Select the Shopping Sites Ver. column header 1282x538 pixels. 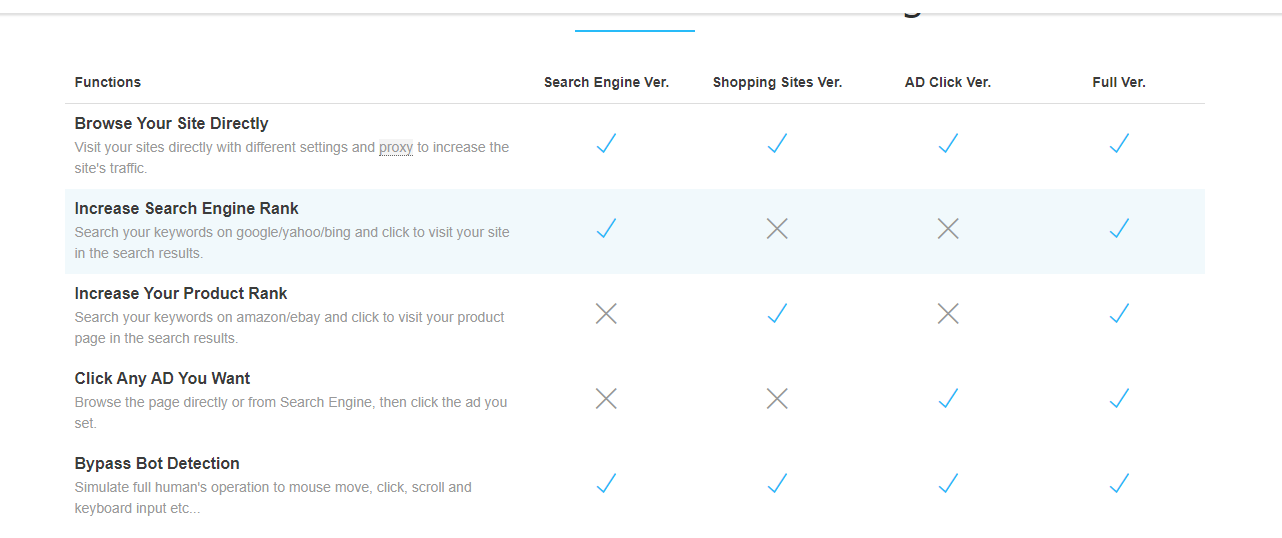click(777, 82)
